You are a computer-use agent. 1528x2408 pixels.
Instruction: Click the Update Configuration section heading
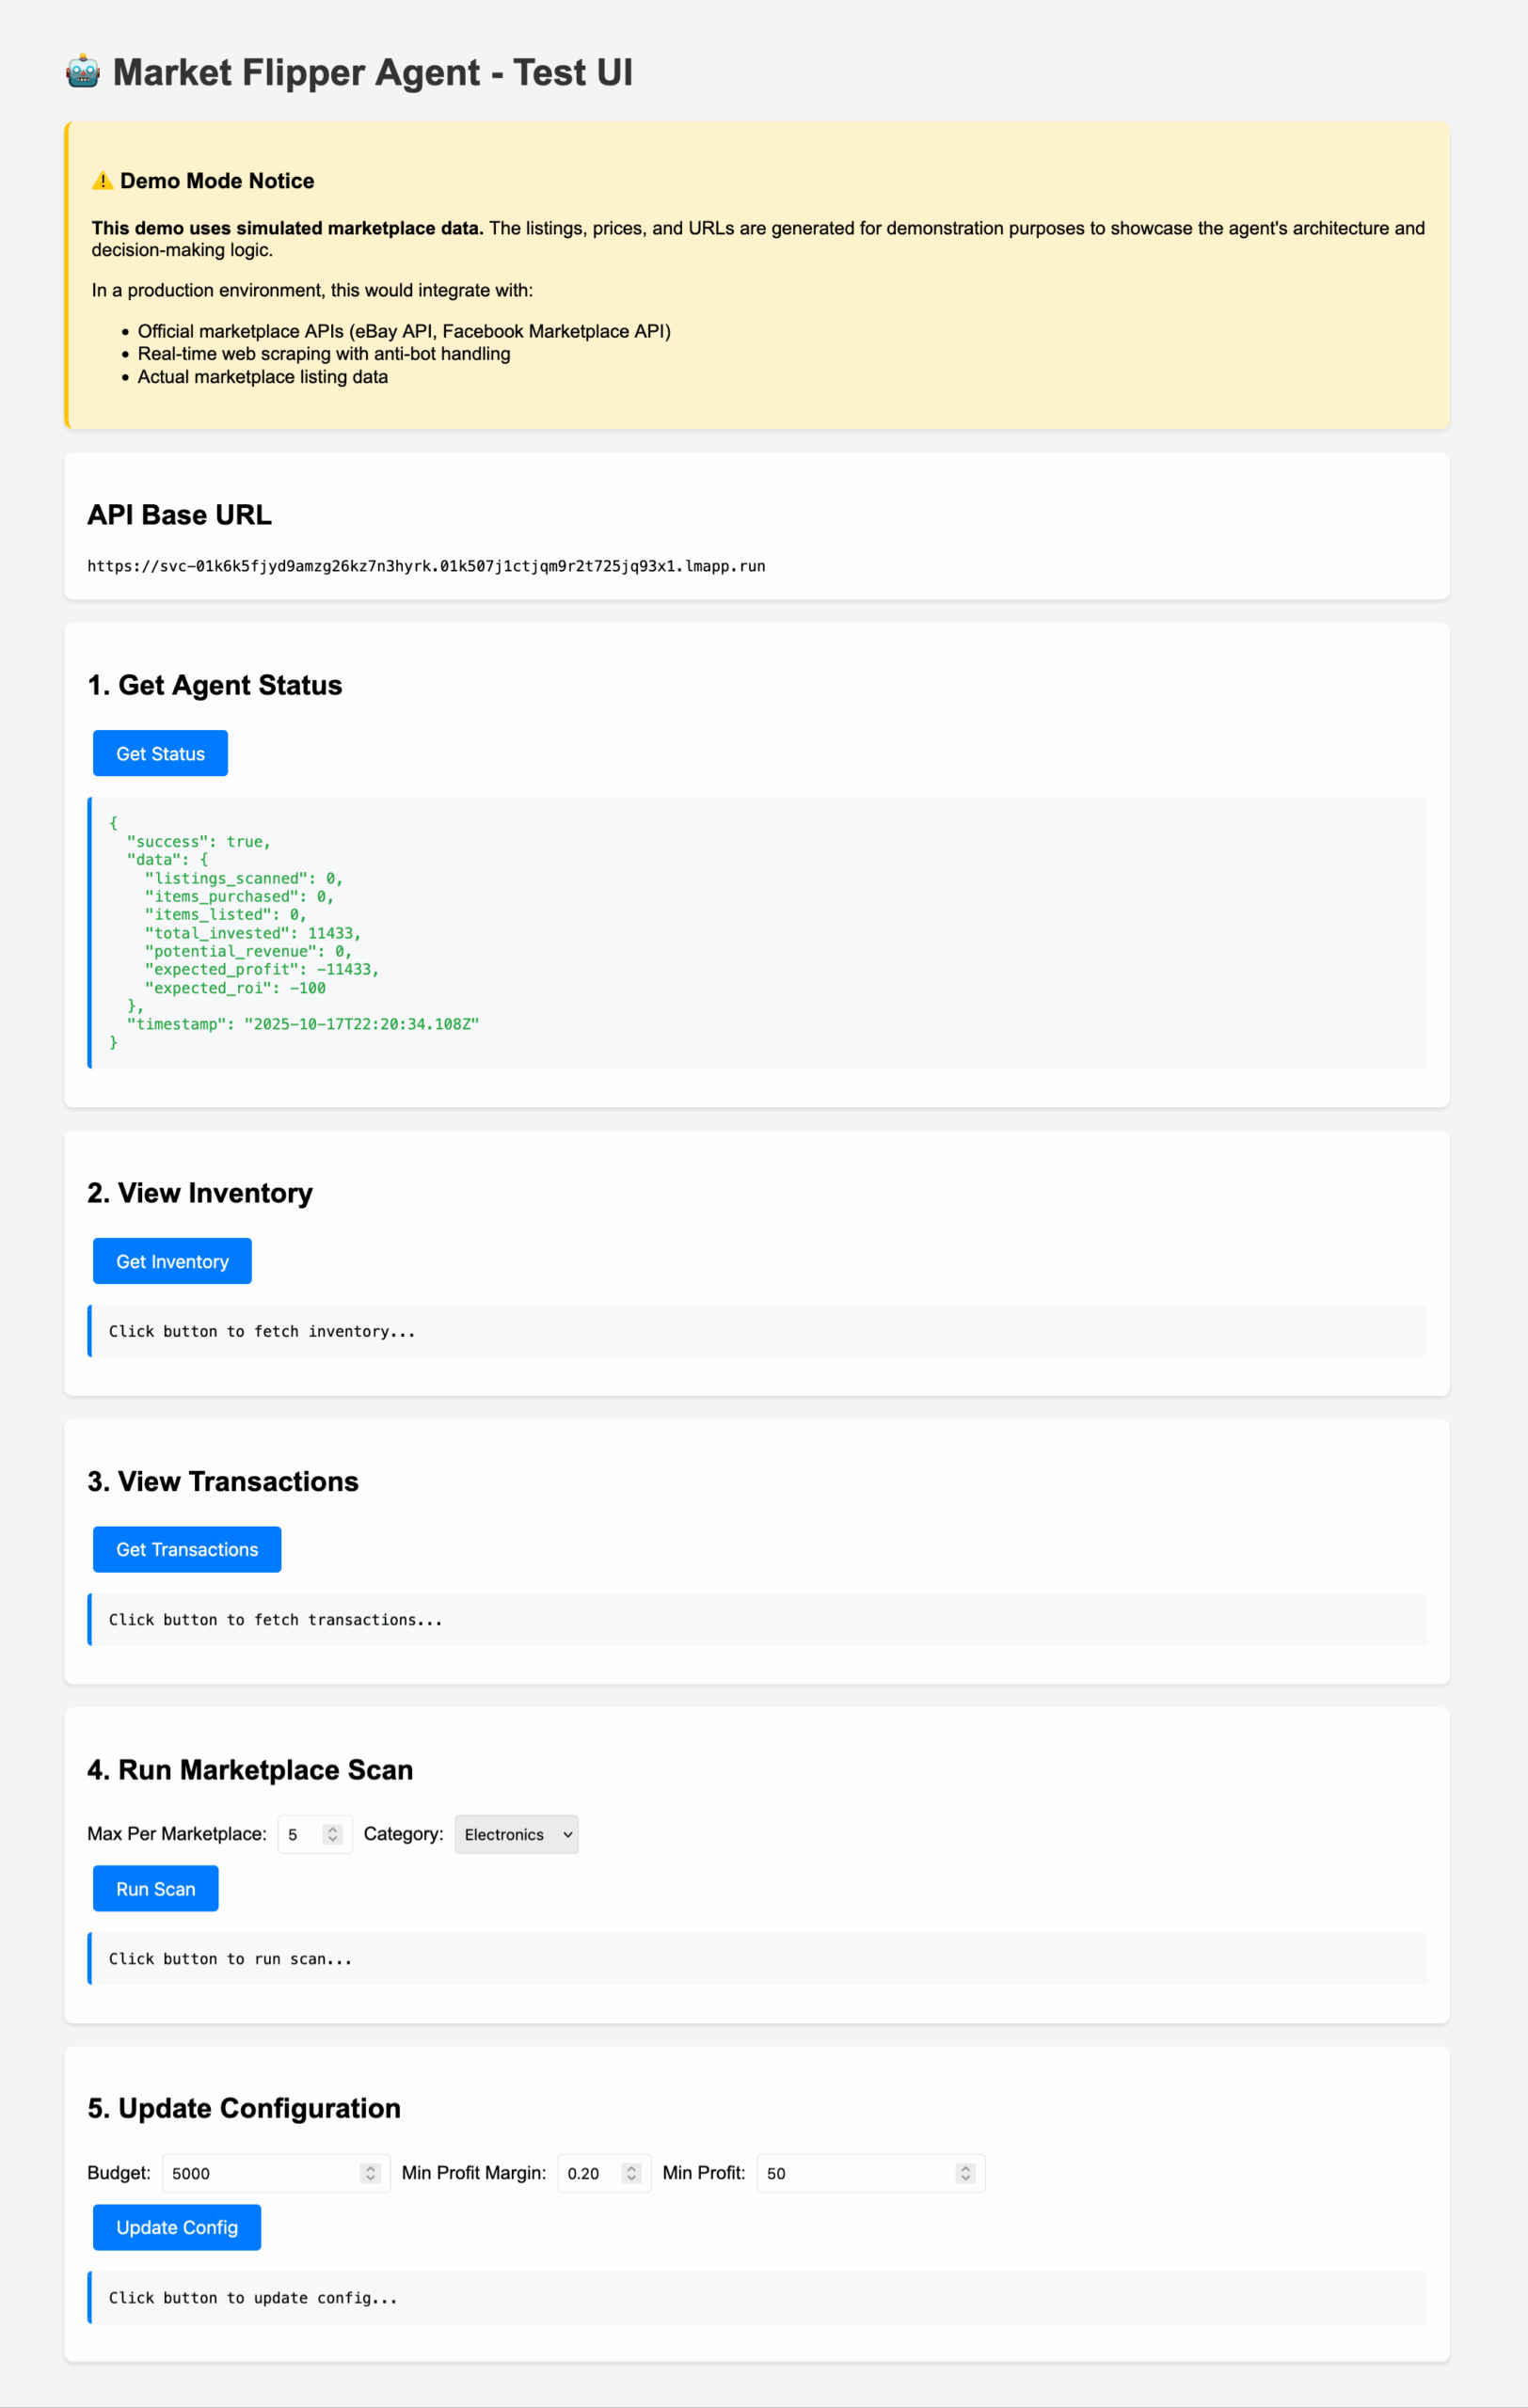pos(243,2108)
